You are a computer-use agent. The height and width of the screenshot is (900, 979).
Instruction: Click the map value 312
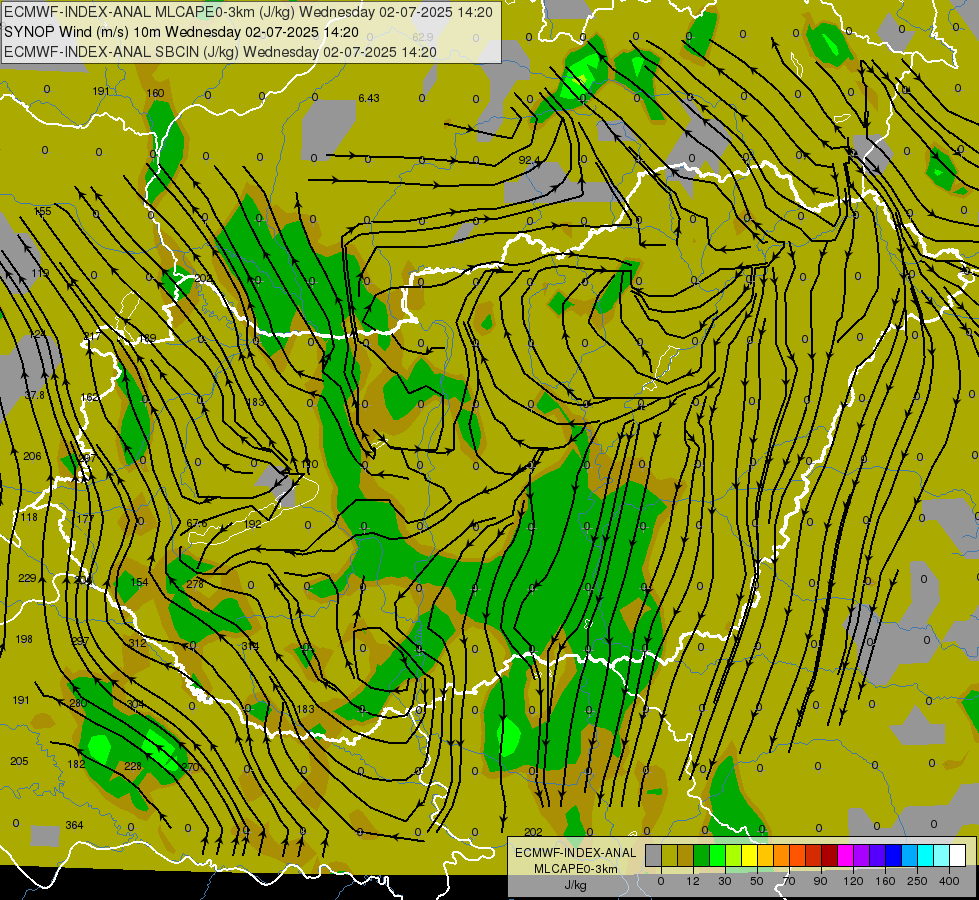[x=137, y=643]
